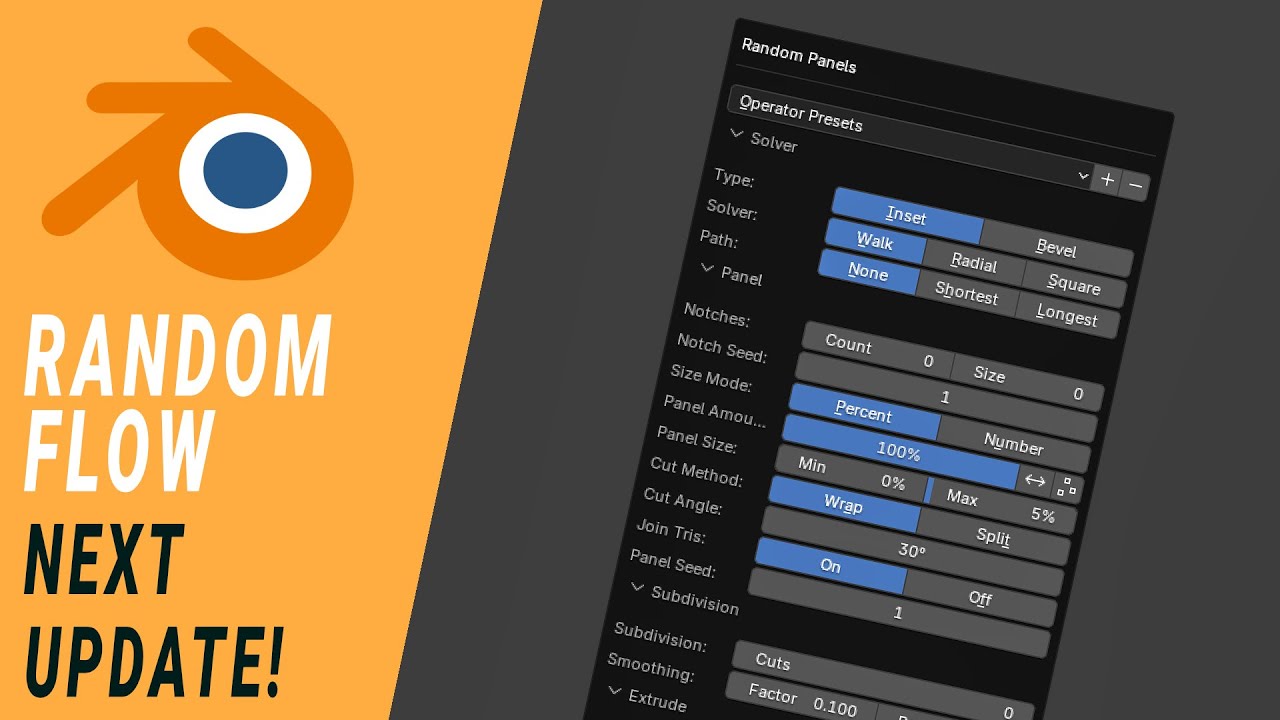Set Cut Method to Wrap

[x=843, y=505]
